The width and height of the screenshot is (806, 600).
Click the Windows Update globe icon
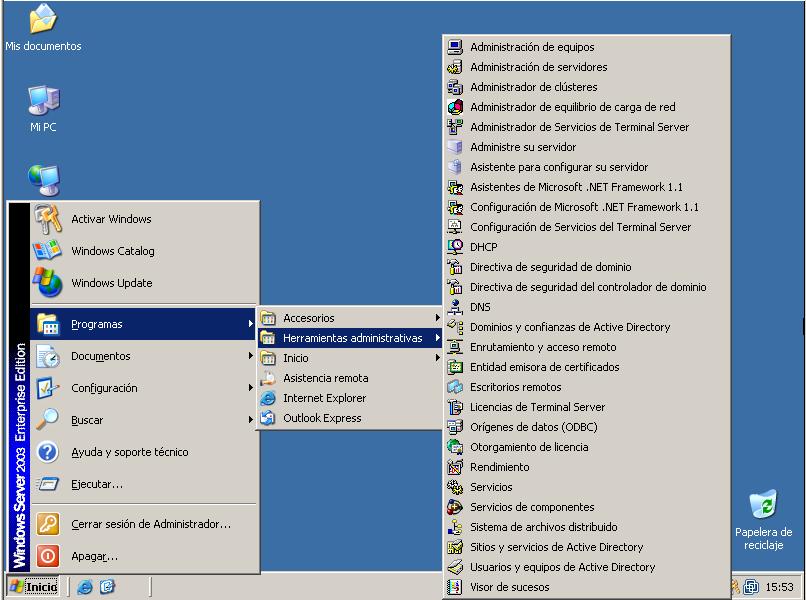pos(48,282)
